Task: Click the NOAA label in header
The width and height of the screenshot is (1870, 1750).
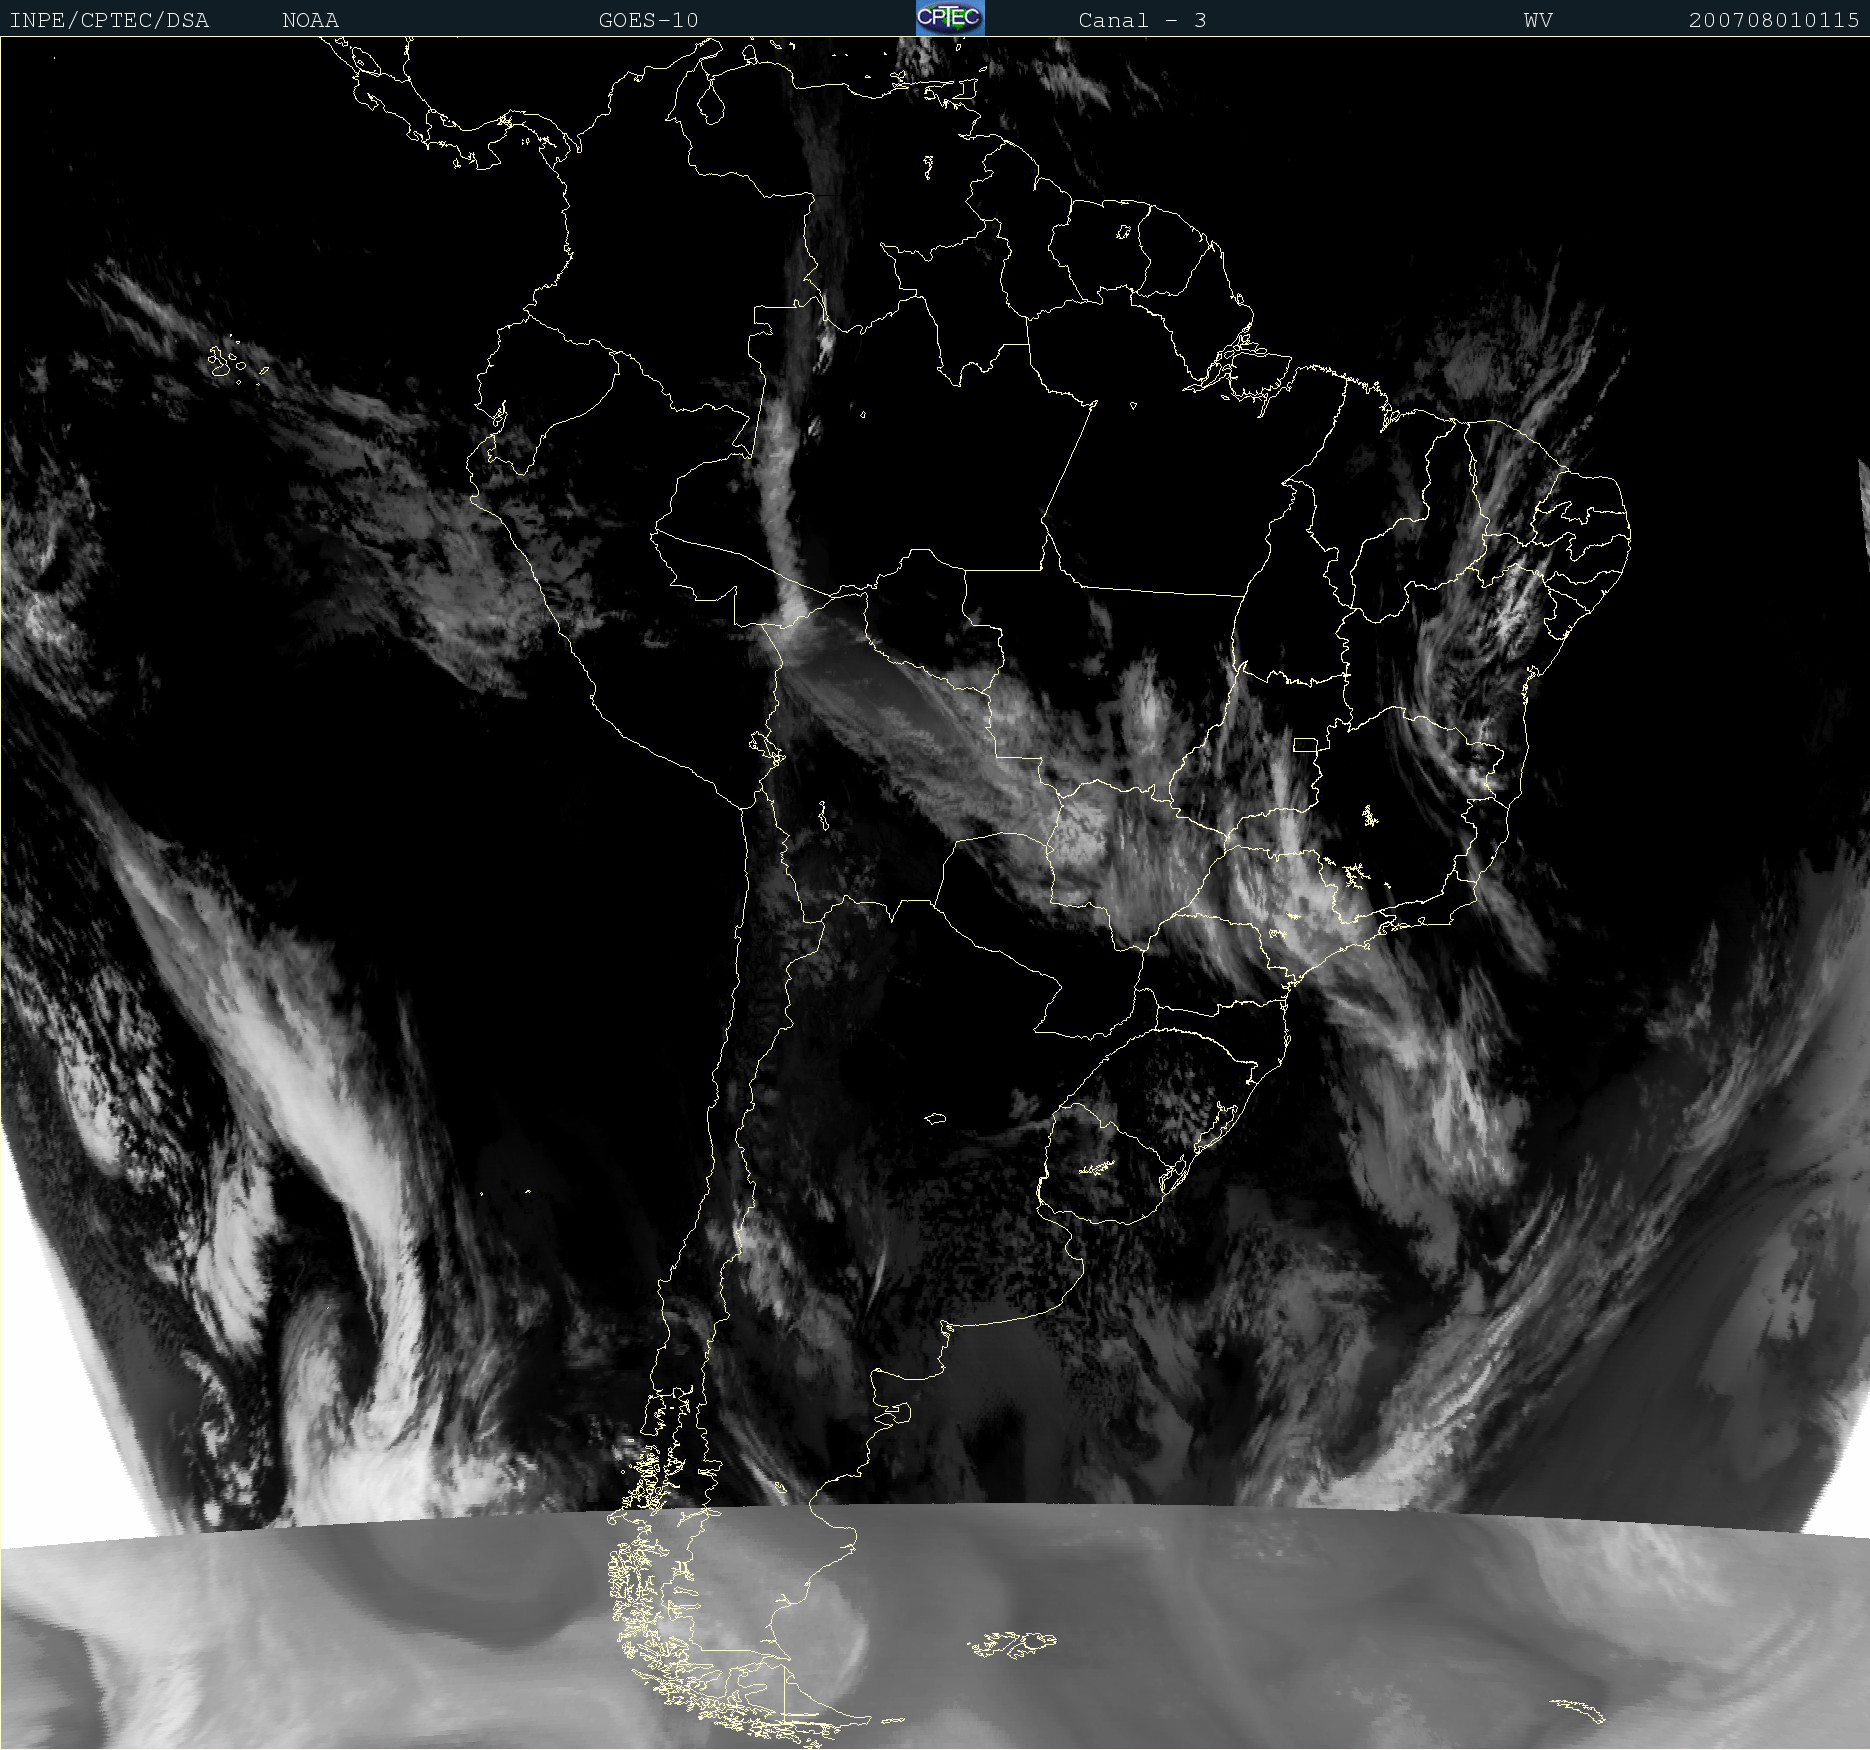Action: (310, 20)
